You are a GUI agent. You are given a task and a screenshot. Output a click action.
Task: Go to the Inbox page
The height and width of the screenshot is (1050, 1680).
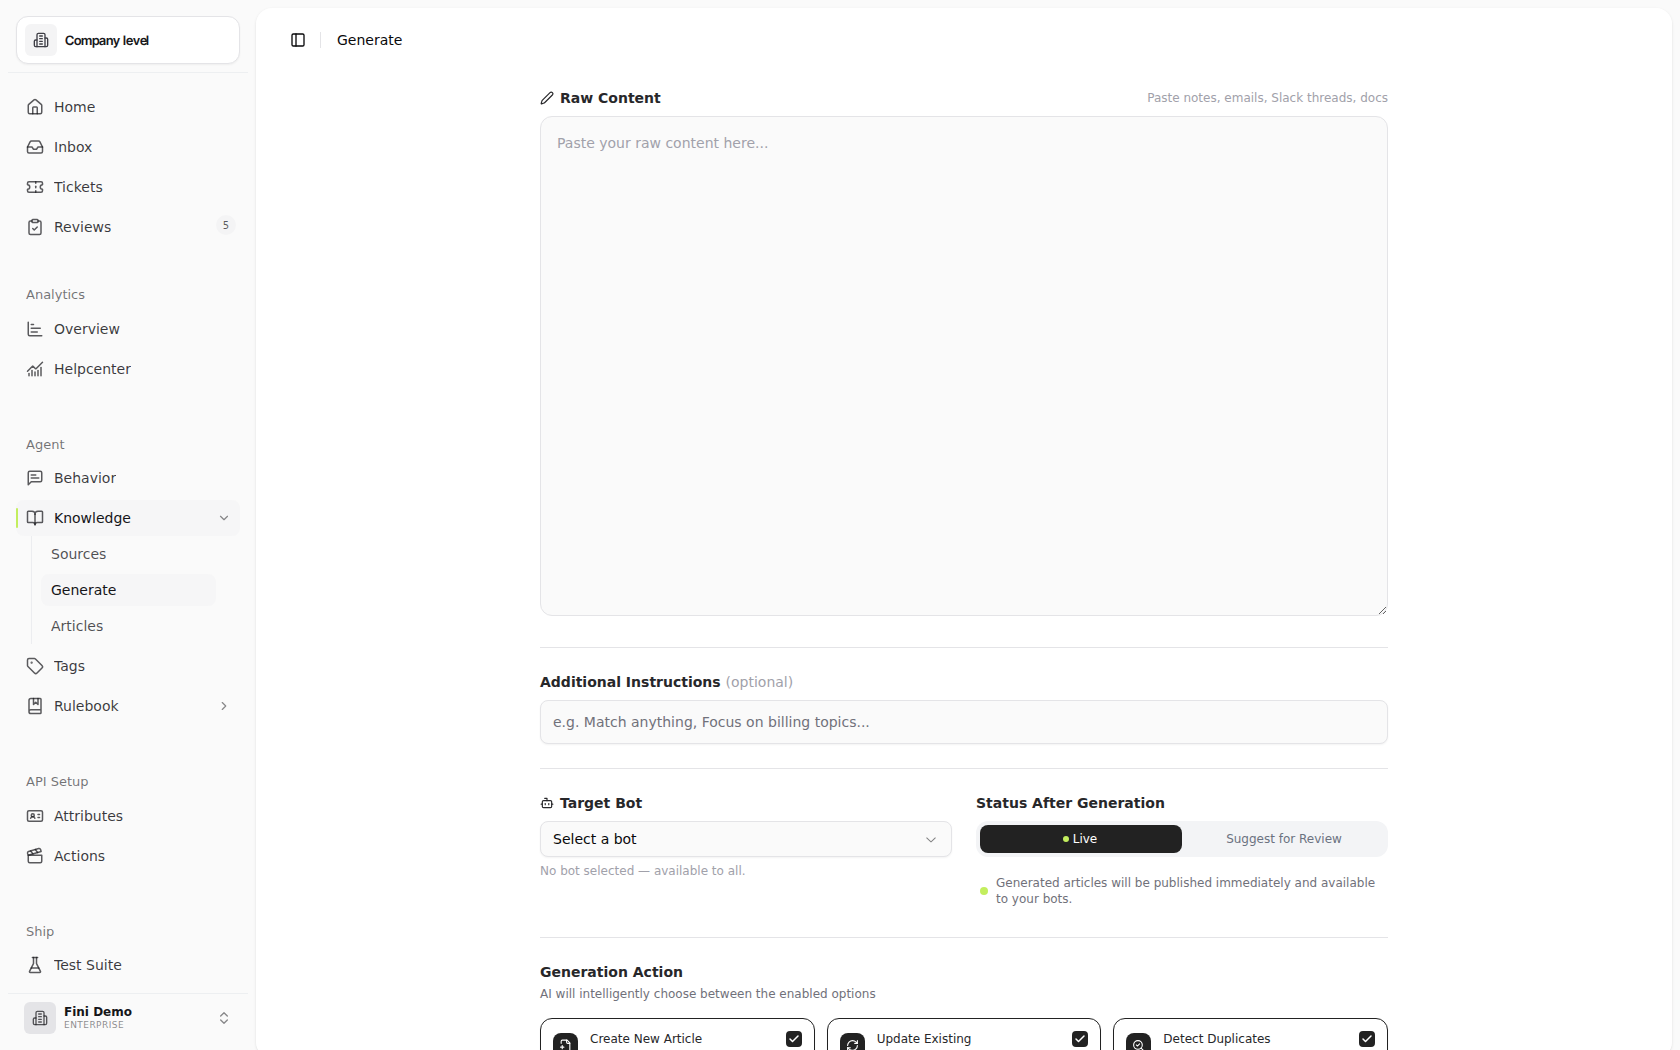tap(128, 147)
